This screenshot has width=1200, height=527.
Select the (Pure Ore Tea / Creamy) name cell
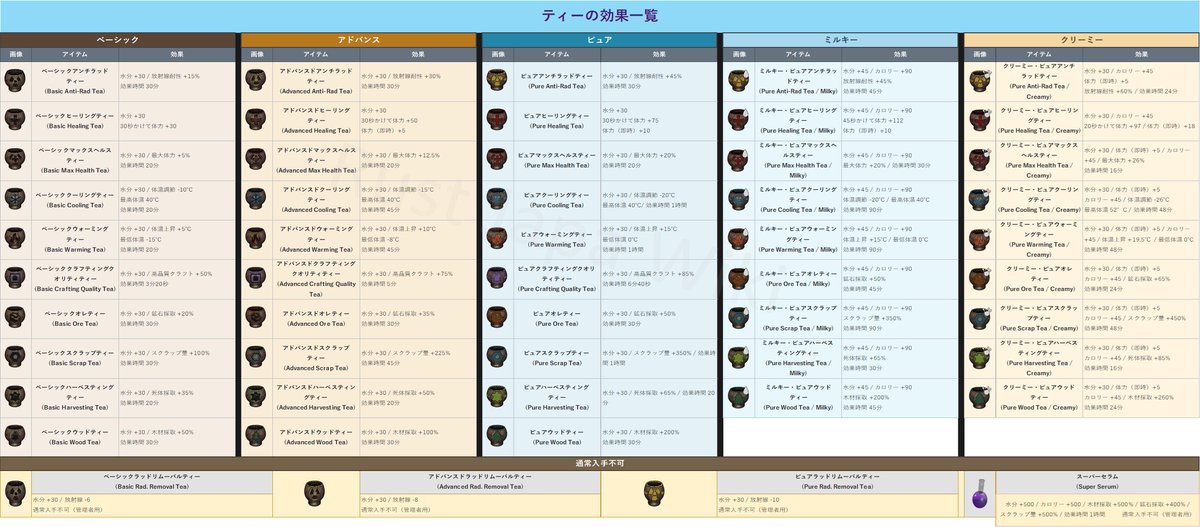(1038, 277)
